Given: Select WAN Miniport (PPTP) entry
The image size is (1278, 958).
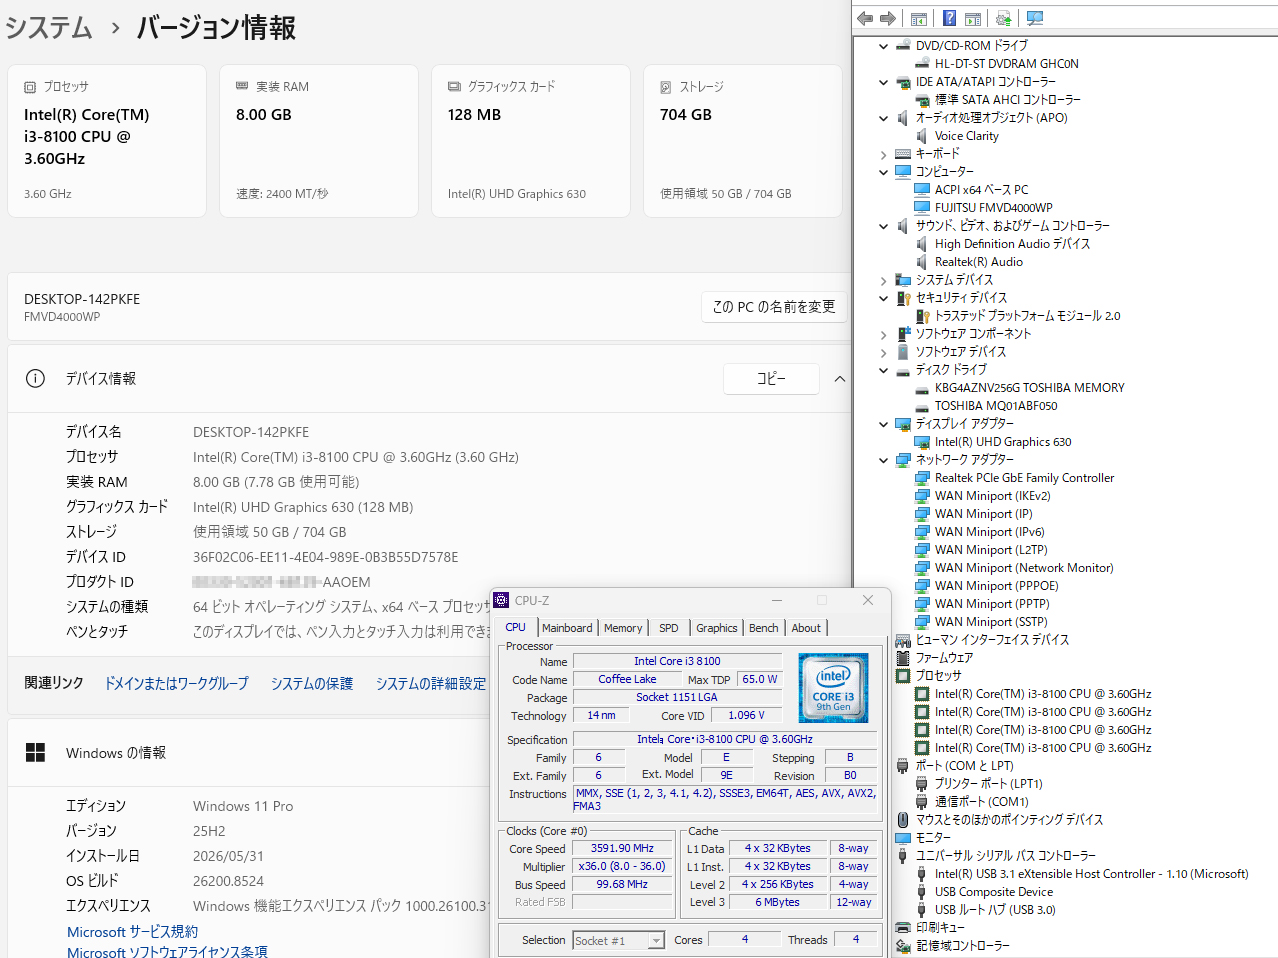Looking at the screenshot, I should pyautogui.click(x=991, y=604).
